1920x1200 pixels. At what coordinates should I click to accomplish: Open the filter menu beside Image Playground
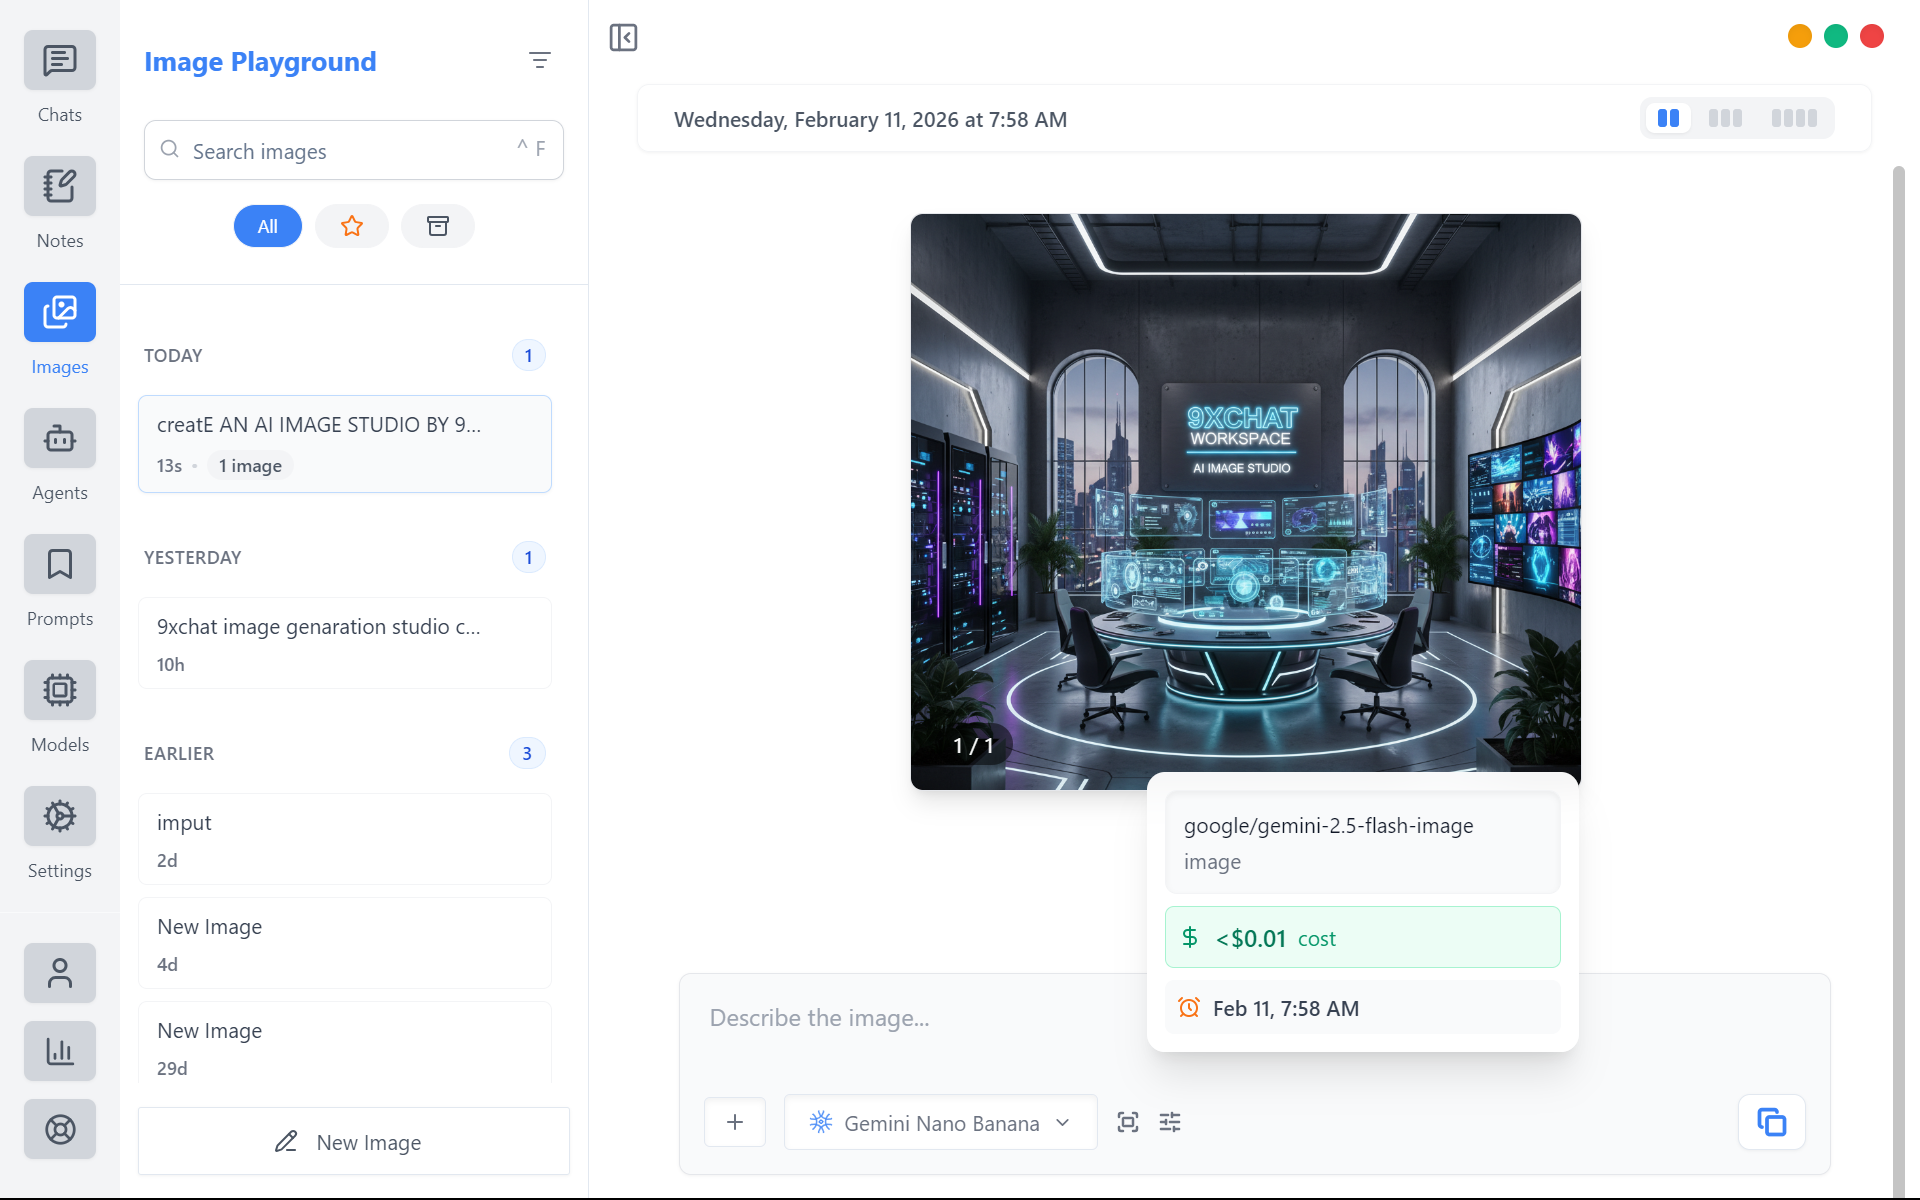tap(540, 61)
